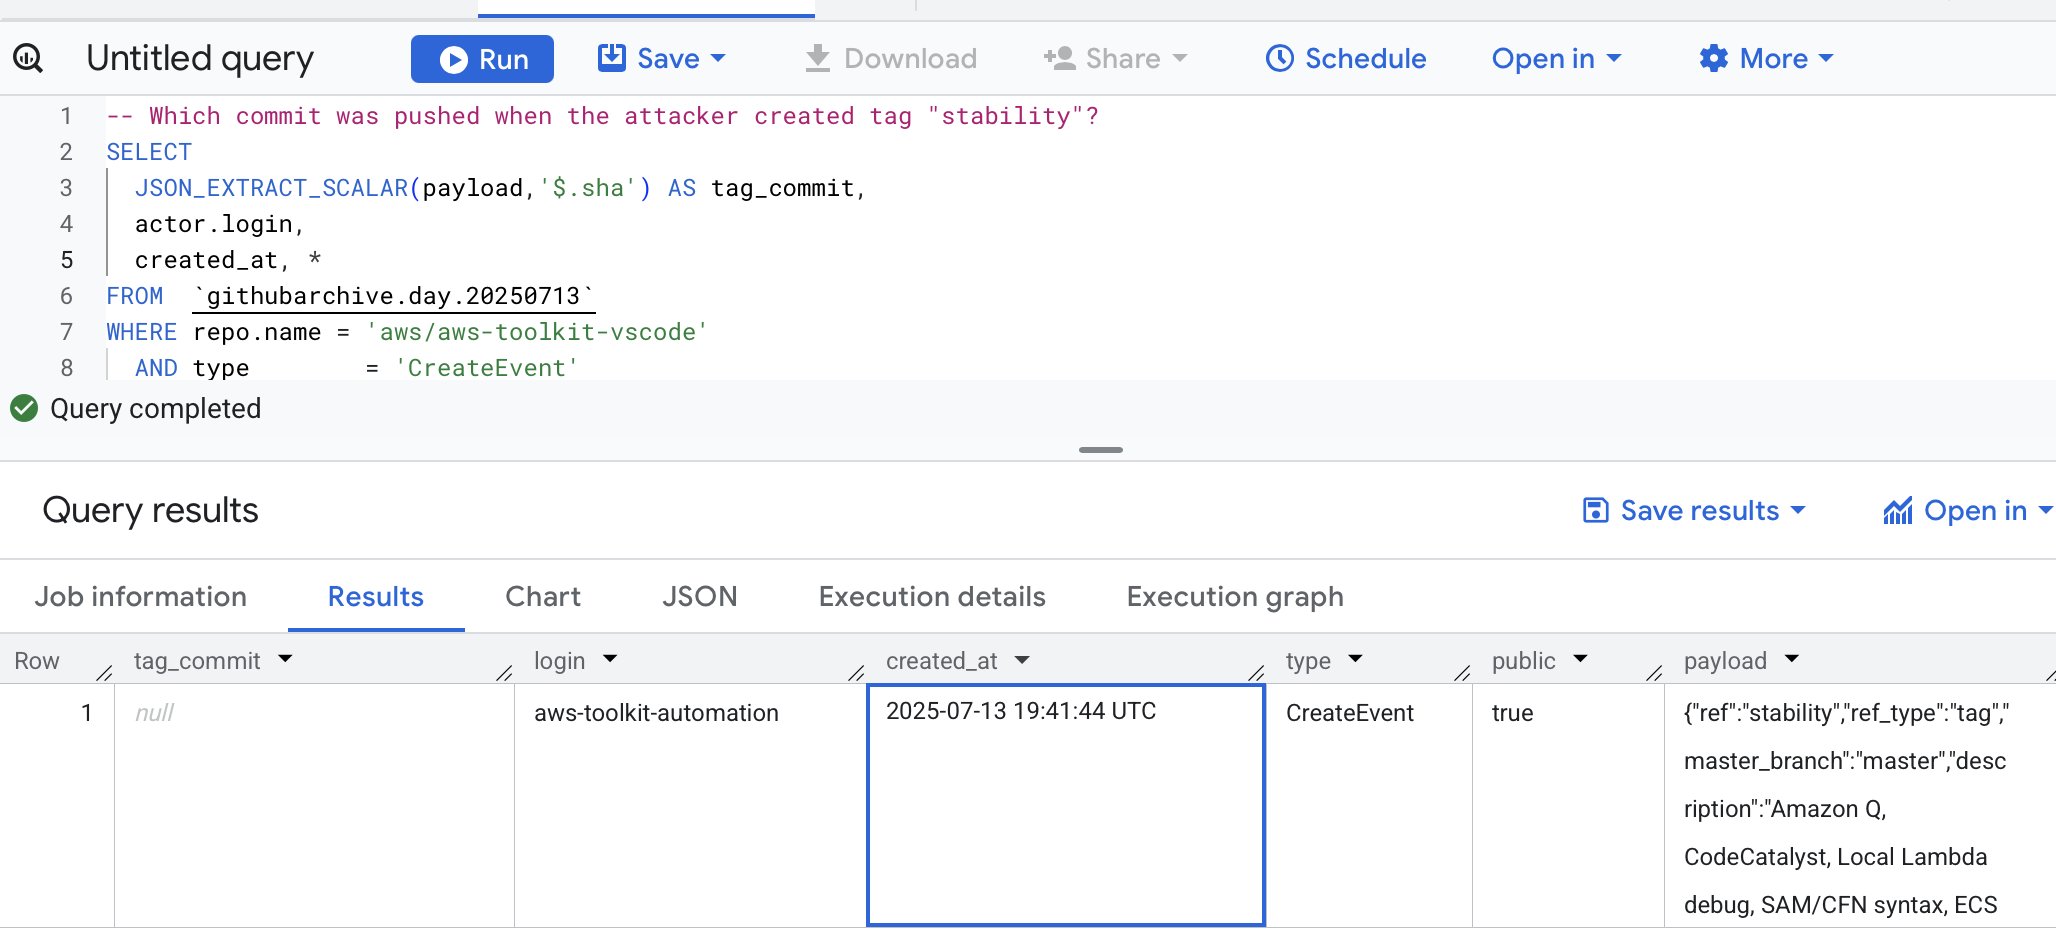Click the BigQuery query magnifier icon
Screen dimensions: 2056x942
[28, 59]
